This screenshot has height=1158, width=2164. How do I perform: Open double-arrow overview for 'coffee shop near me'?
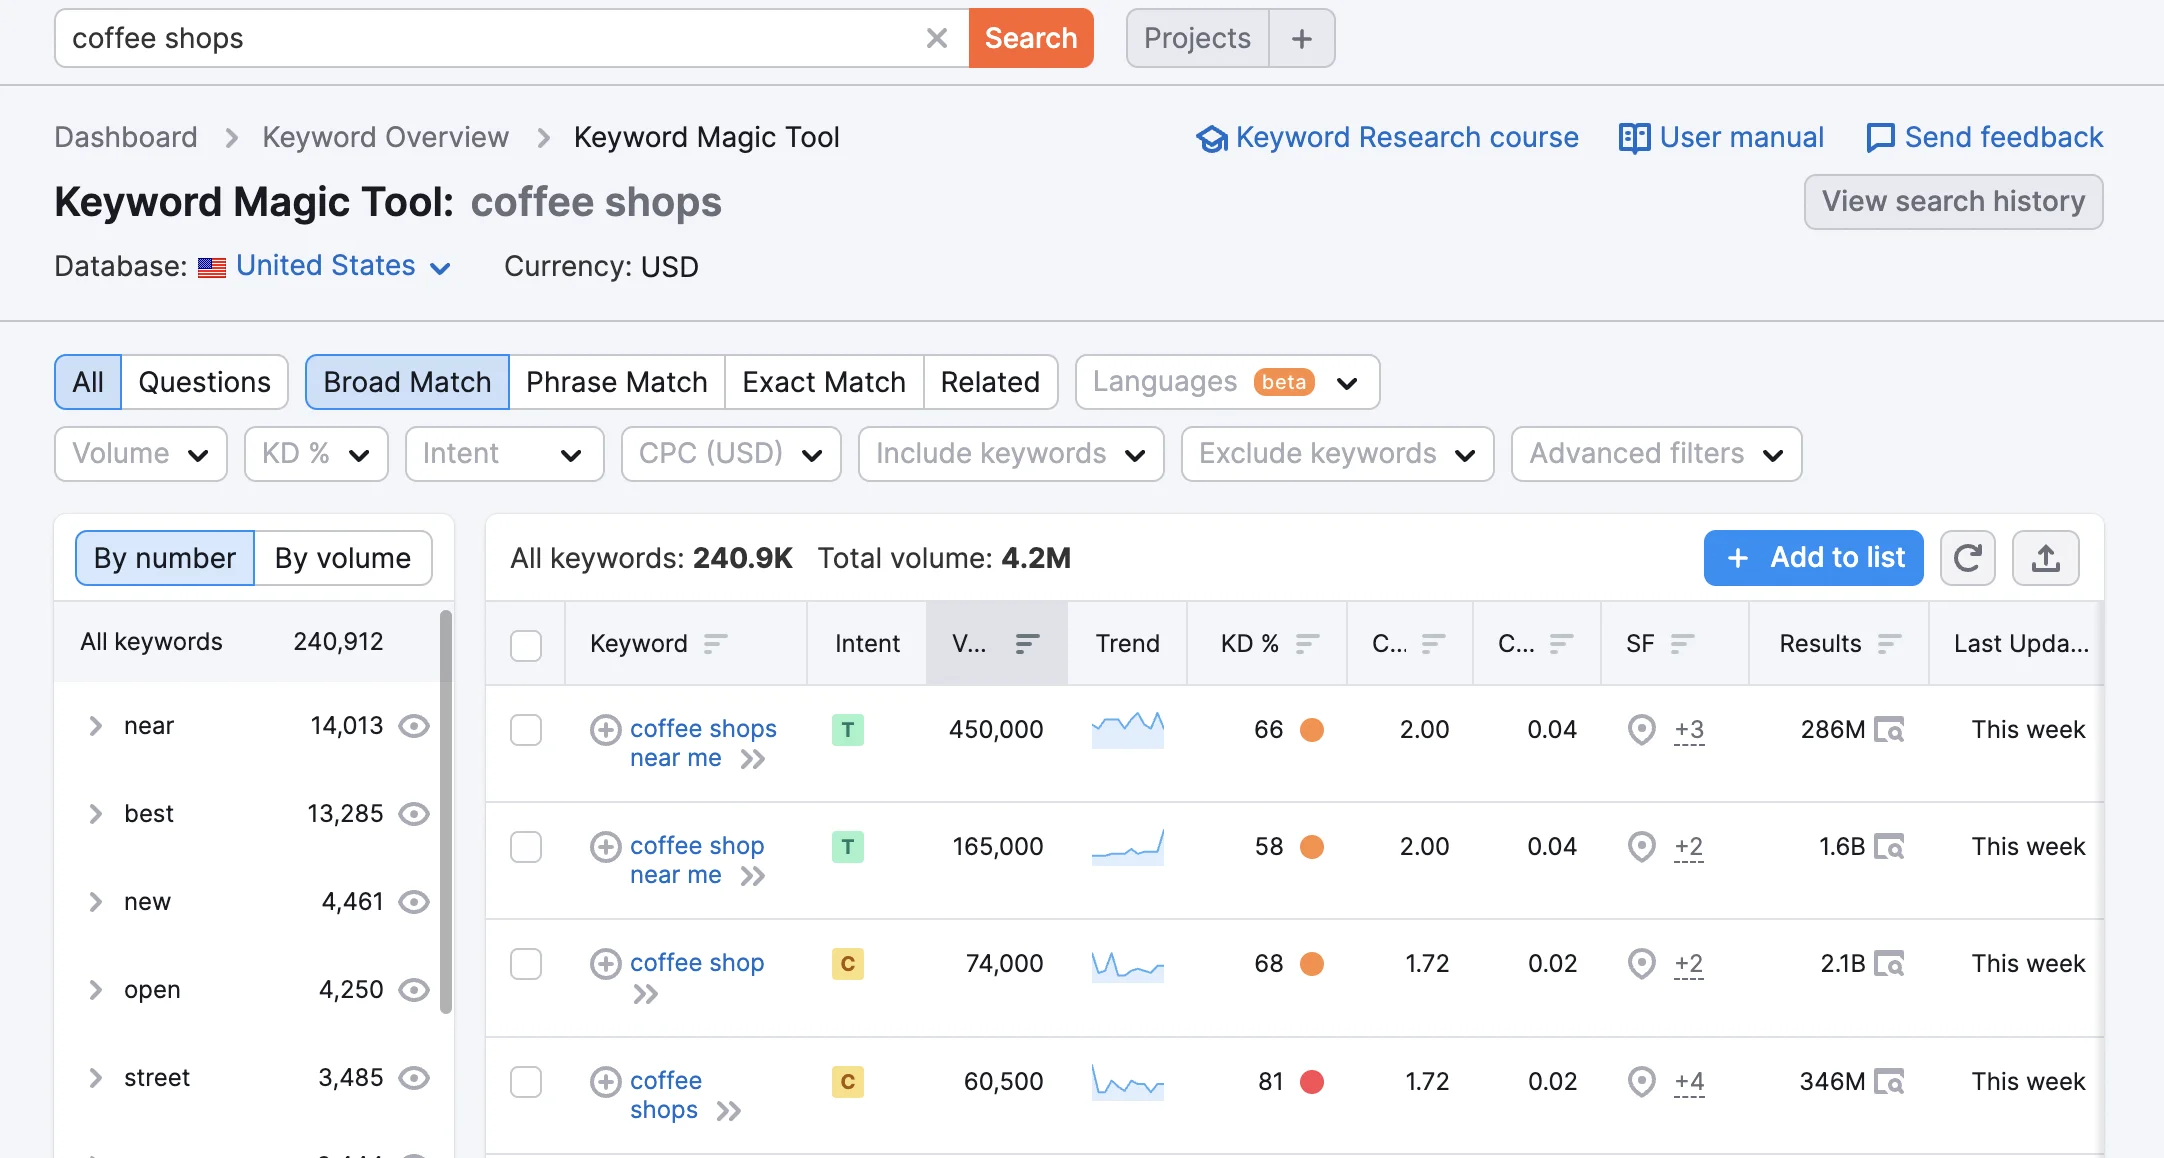point(752,877)
